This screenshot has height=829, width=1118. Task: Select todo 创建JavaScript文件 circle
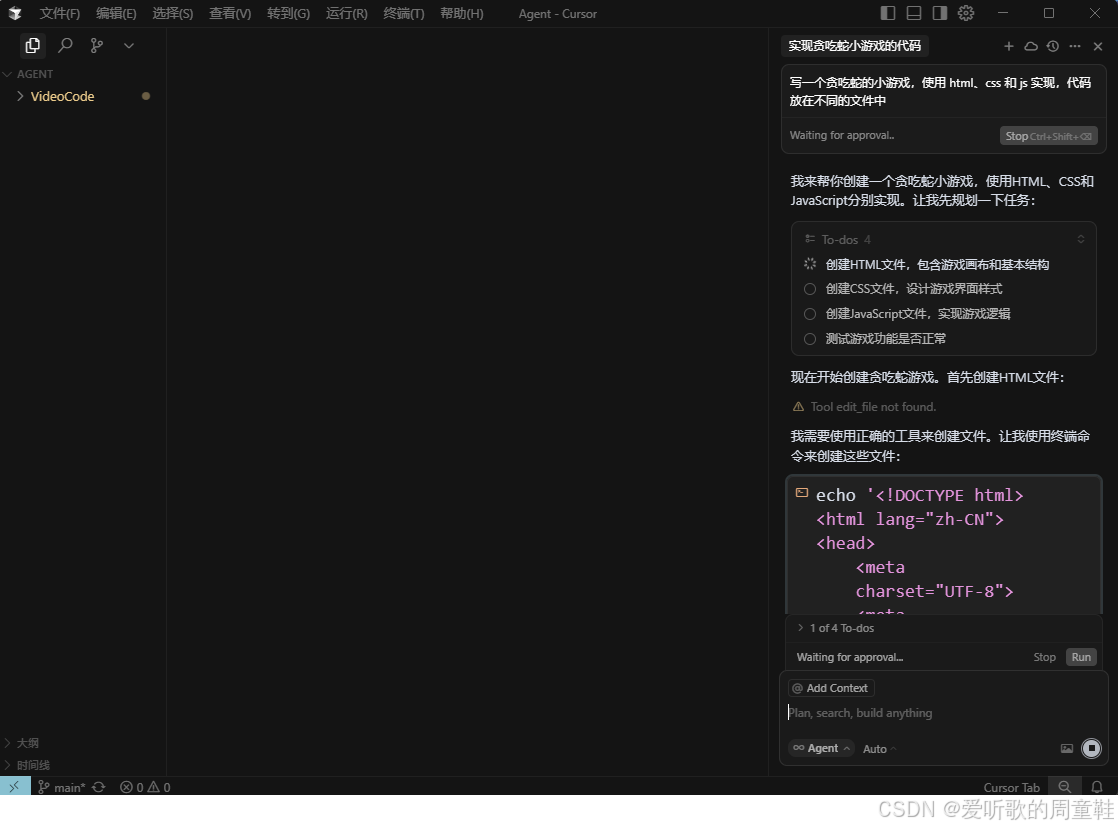810,314
